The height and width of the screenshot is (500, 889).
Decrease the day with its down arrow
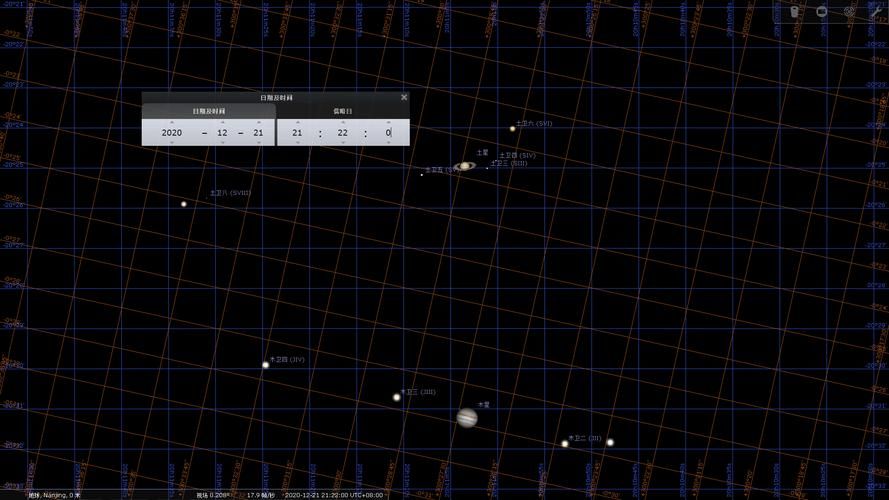(259, 143)
